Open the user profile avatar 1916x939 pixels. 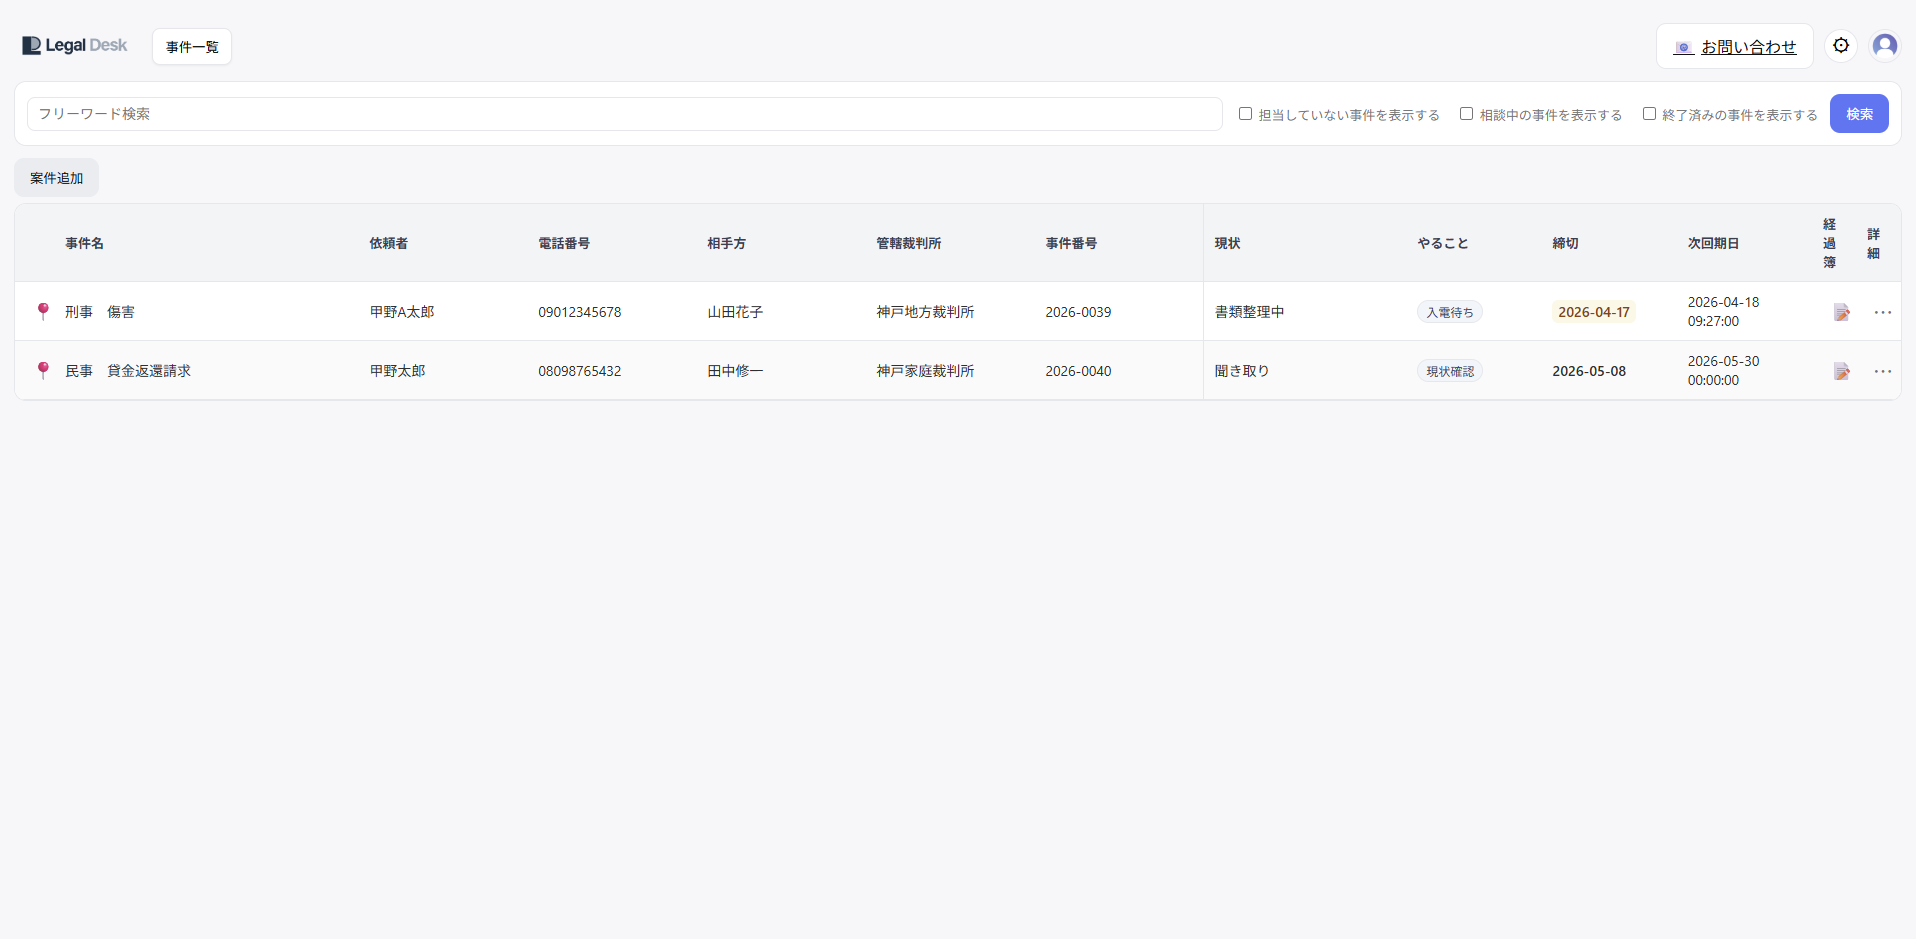(1885, 45)
